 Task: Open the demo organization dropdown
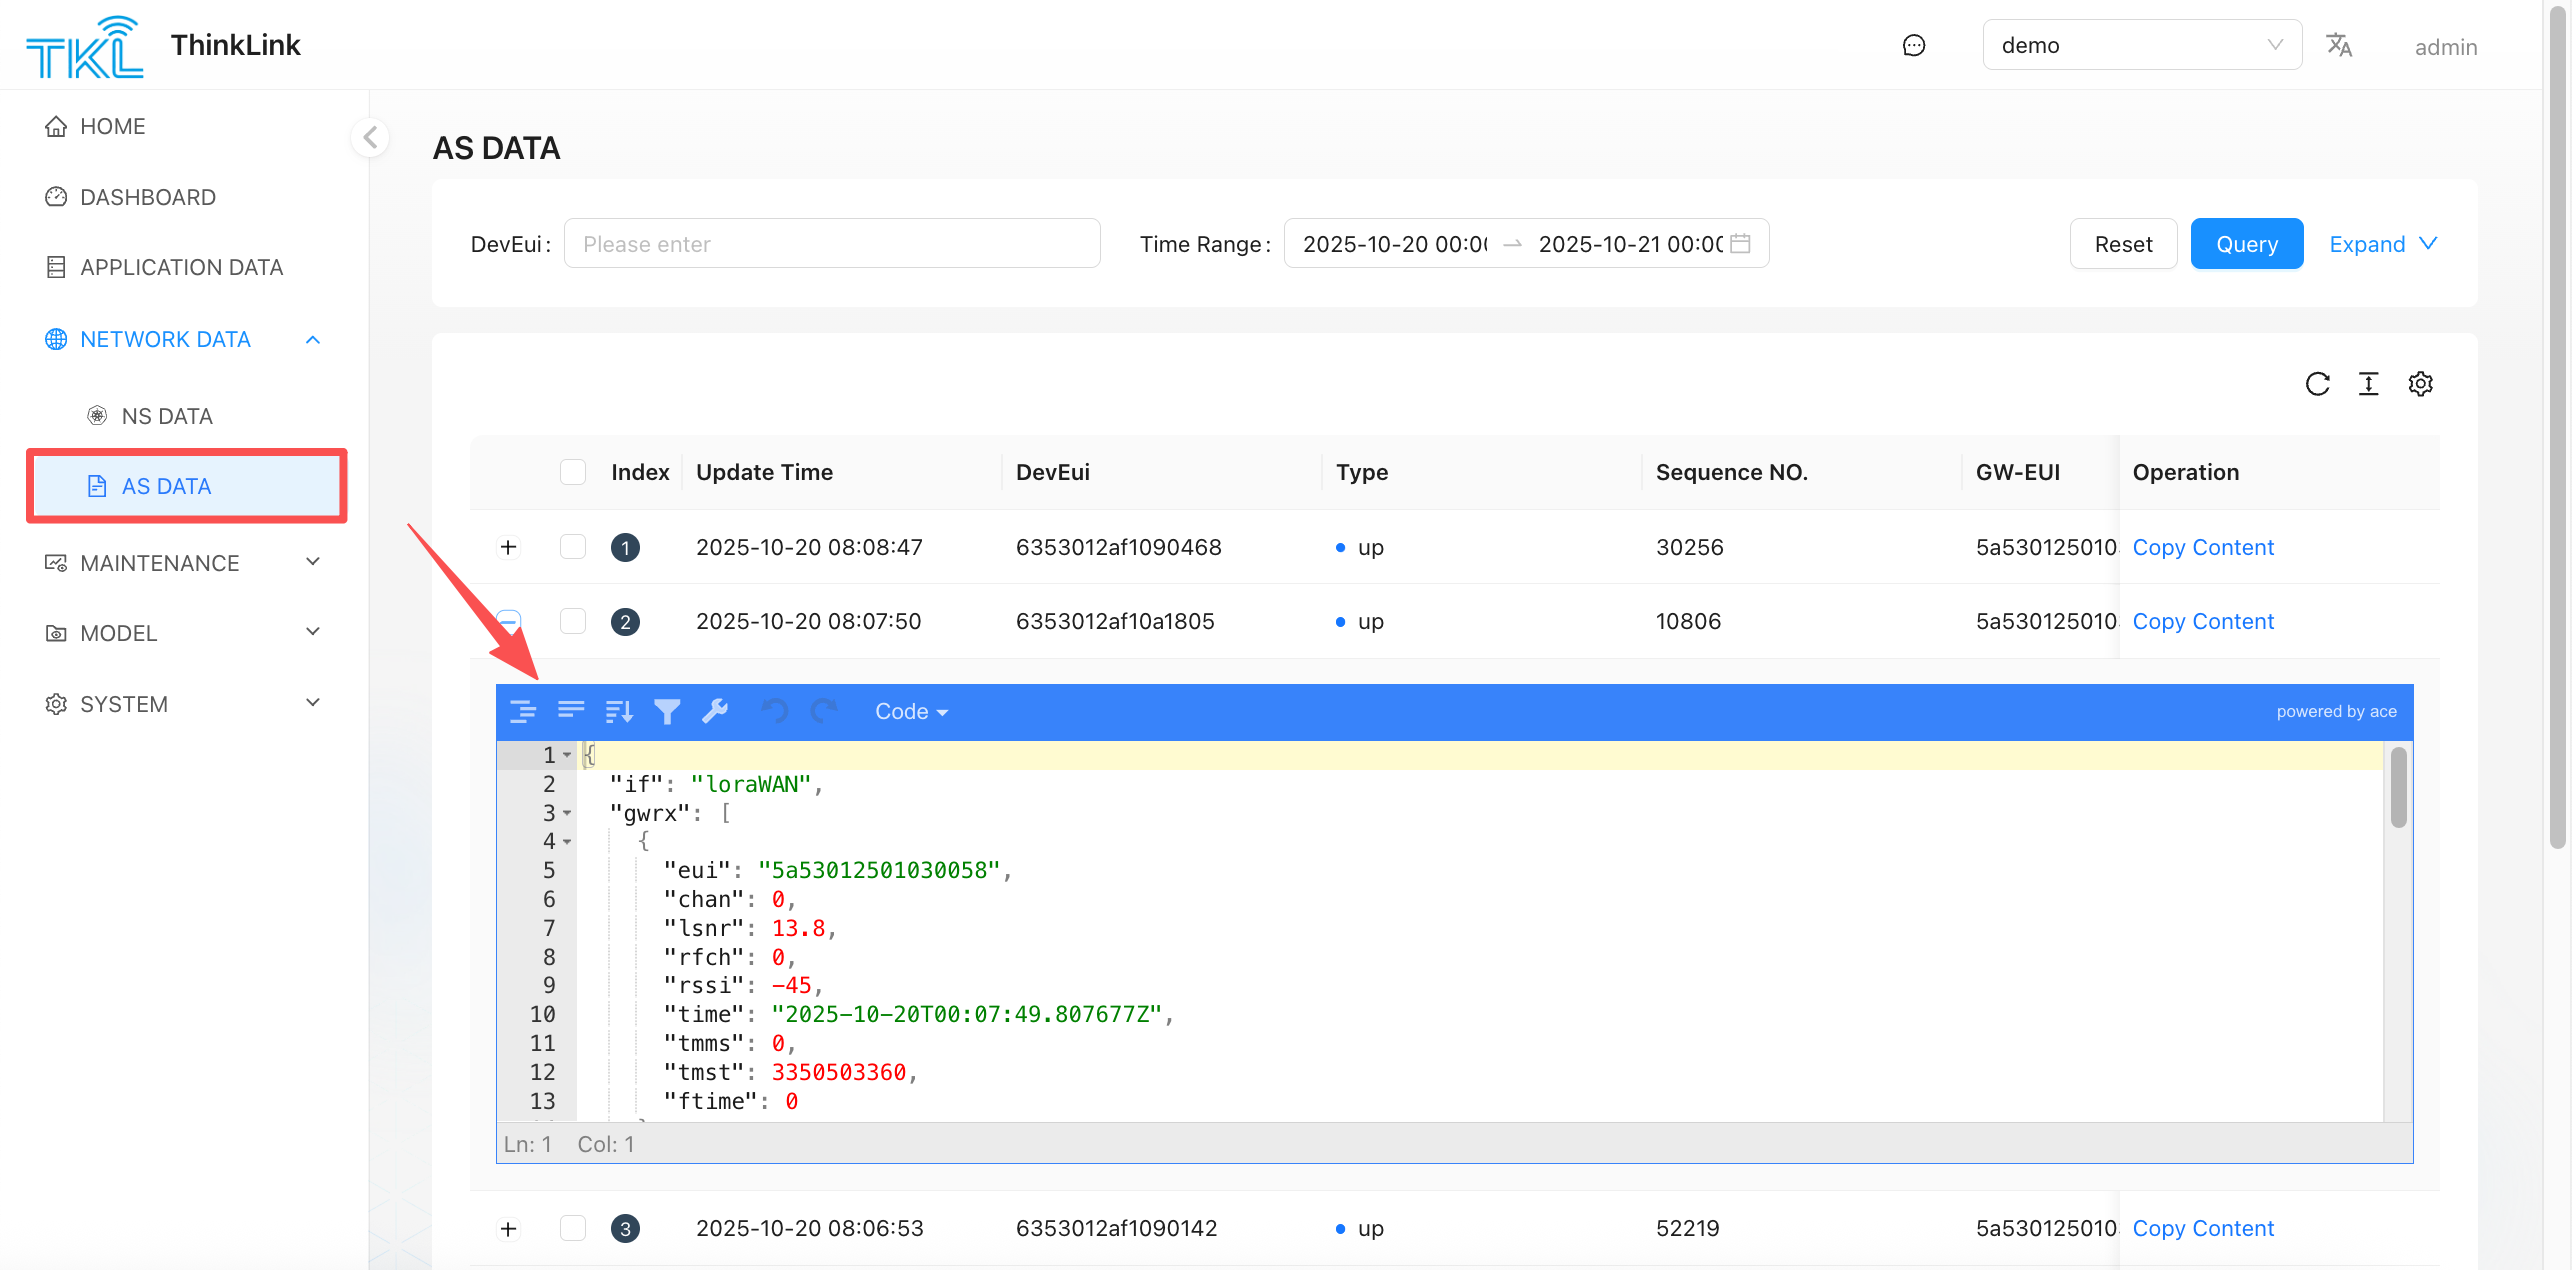click(2141, 45)
